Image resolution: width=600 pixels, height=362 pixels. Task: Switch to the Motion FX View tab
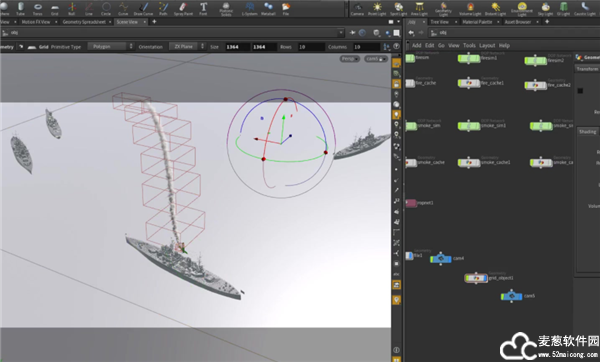pos(36,22)
